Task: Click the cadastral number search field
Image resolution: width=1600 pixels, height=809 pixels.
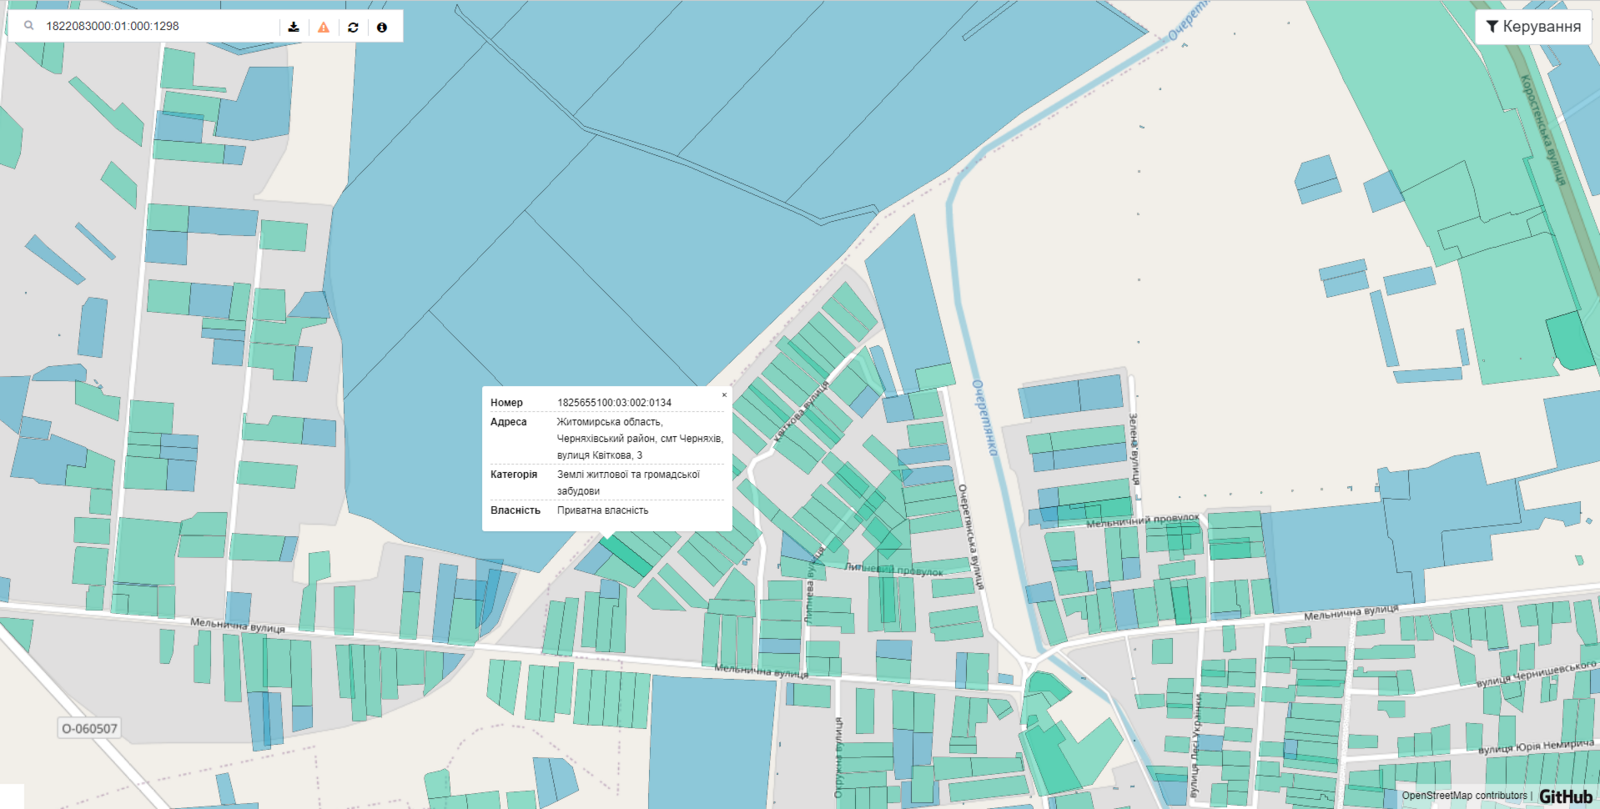Action: pyautogui.click(x=155, y=26)
